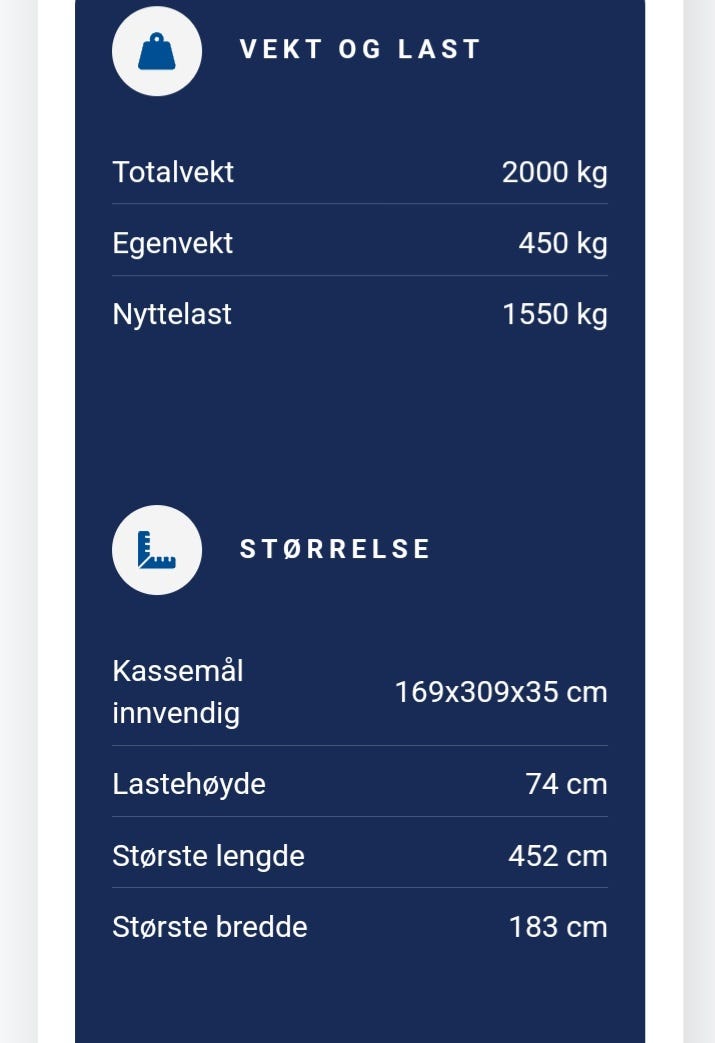Click the white circle behind the weight icon

(157, 51)
